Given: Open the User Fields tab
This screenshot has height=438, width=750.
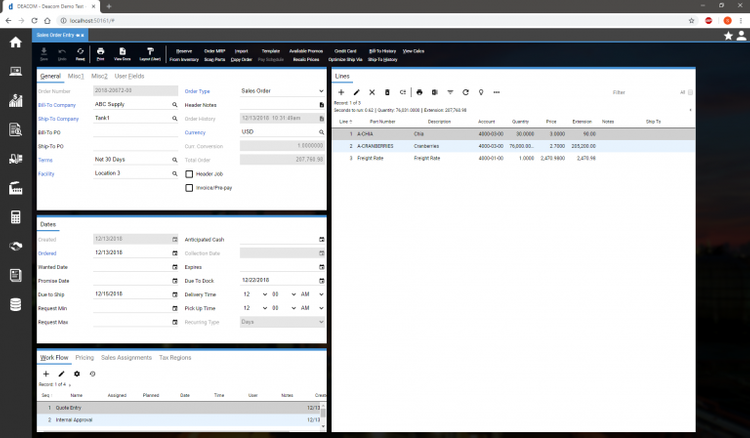Looking at the screenshot, I should coord(129,76).
